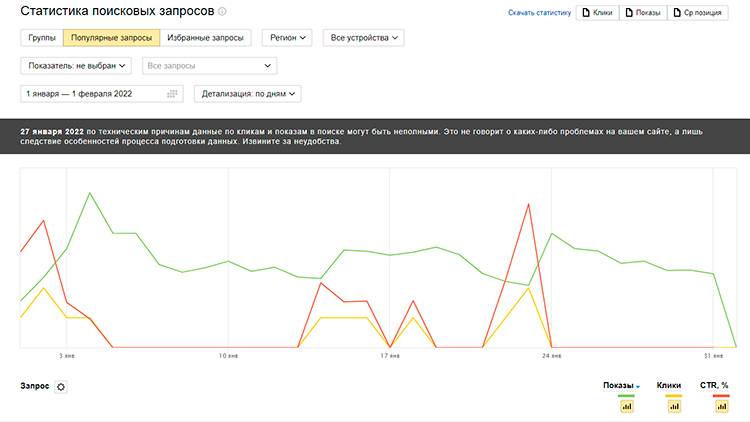Click the chart icon under CTR, %
Viewport: 750px width, 422px height.
point(721,406)
